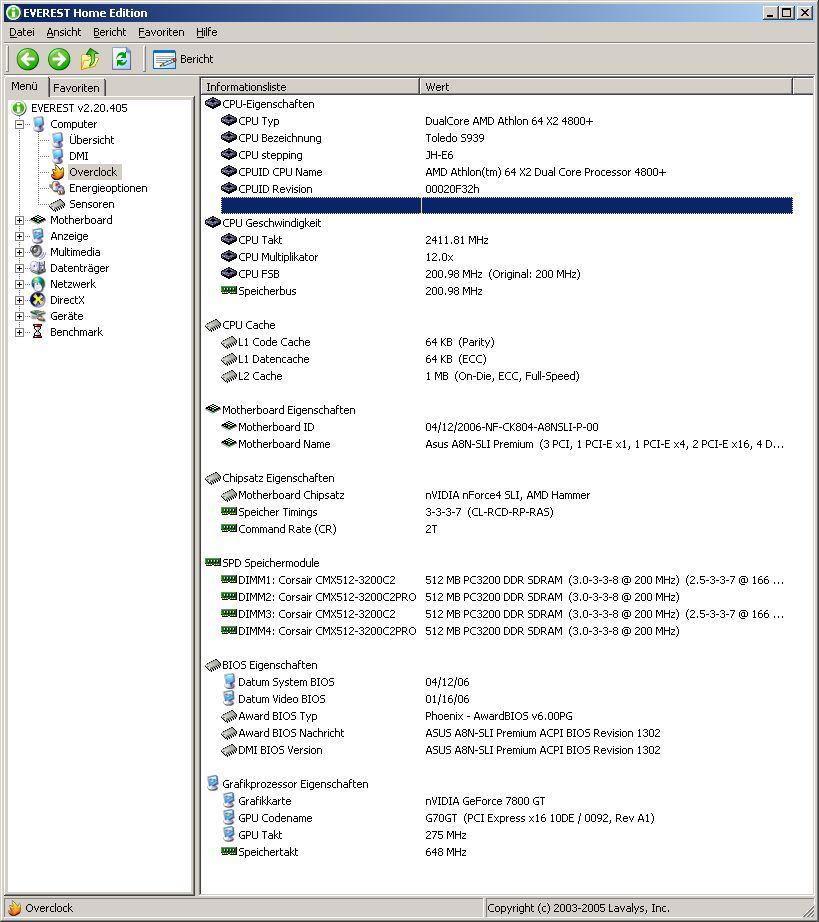Select the GPU Codename row
The image size is (819, 922).
[x=507, y=818]
